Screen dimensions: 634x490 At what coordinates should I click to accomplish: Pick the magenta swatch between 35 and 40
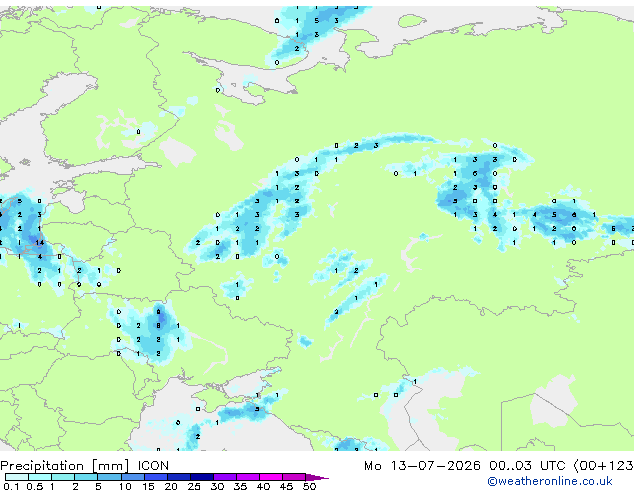(x=248, y=477)
